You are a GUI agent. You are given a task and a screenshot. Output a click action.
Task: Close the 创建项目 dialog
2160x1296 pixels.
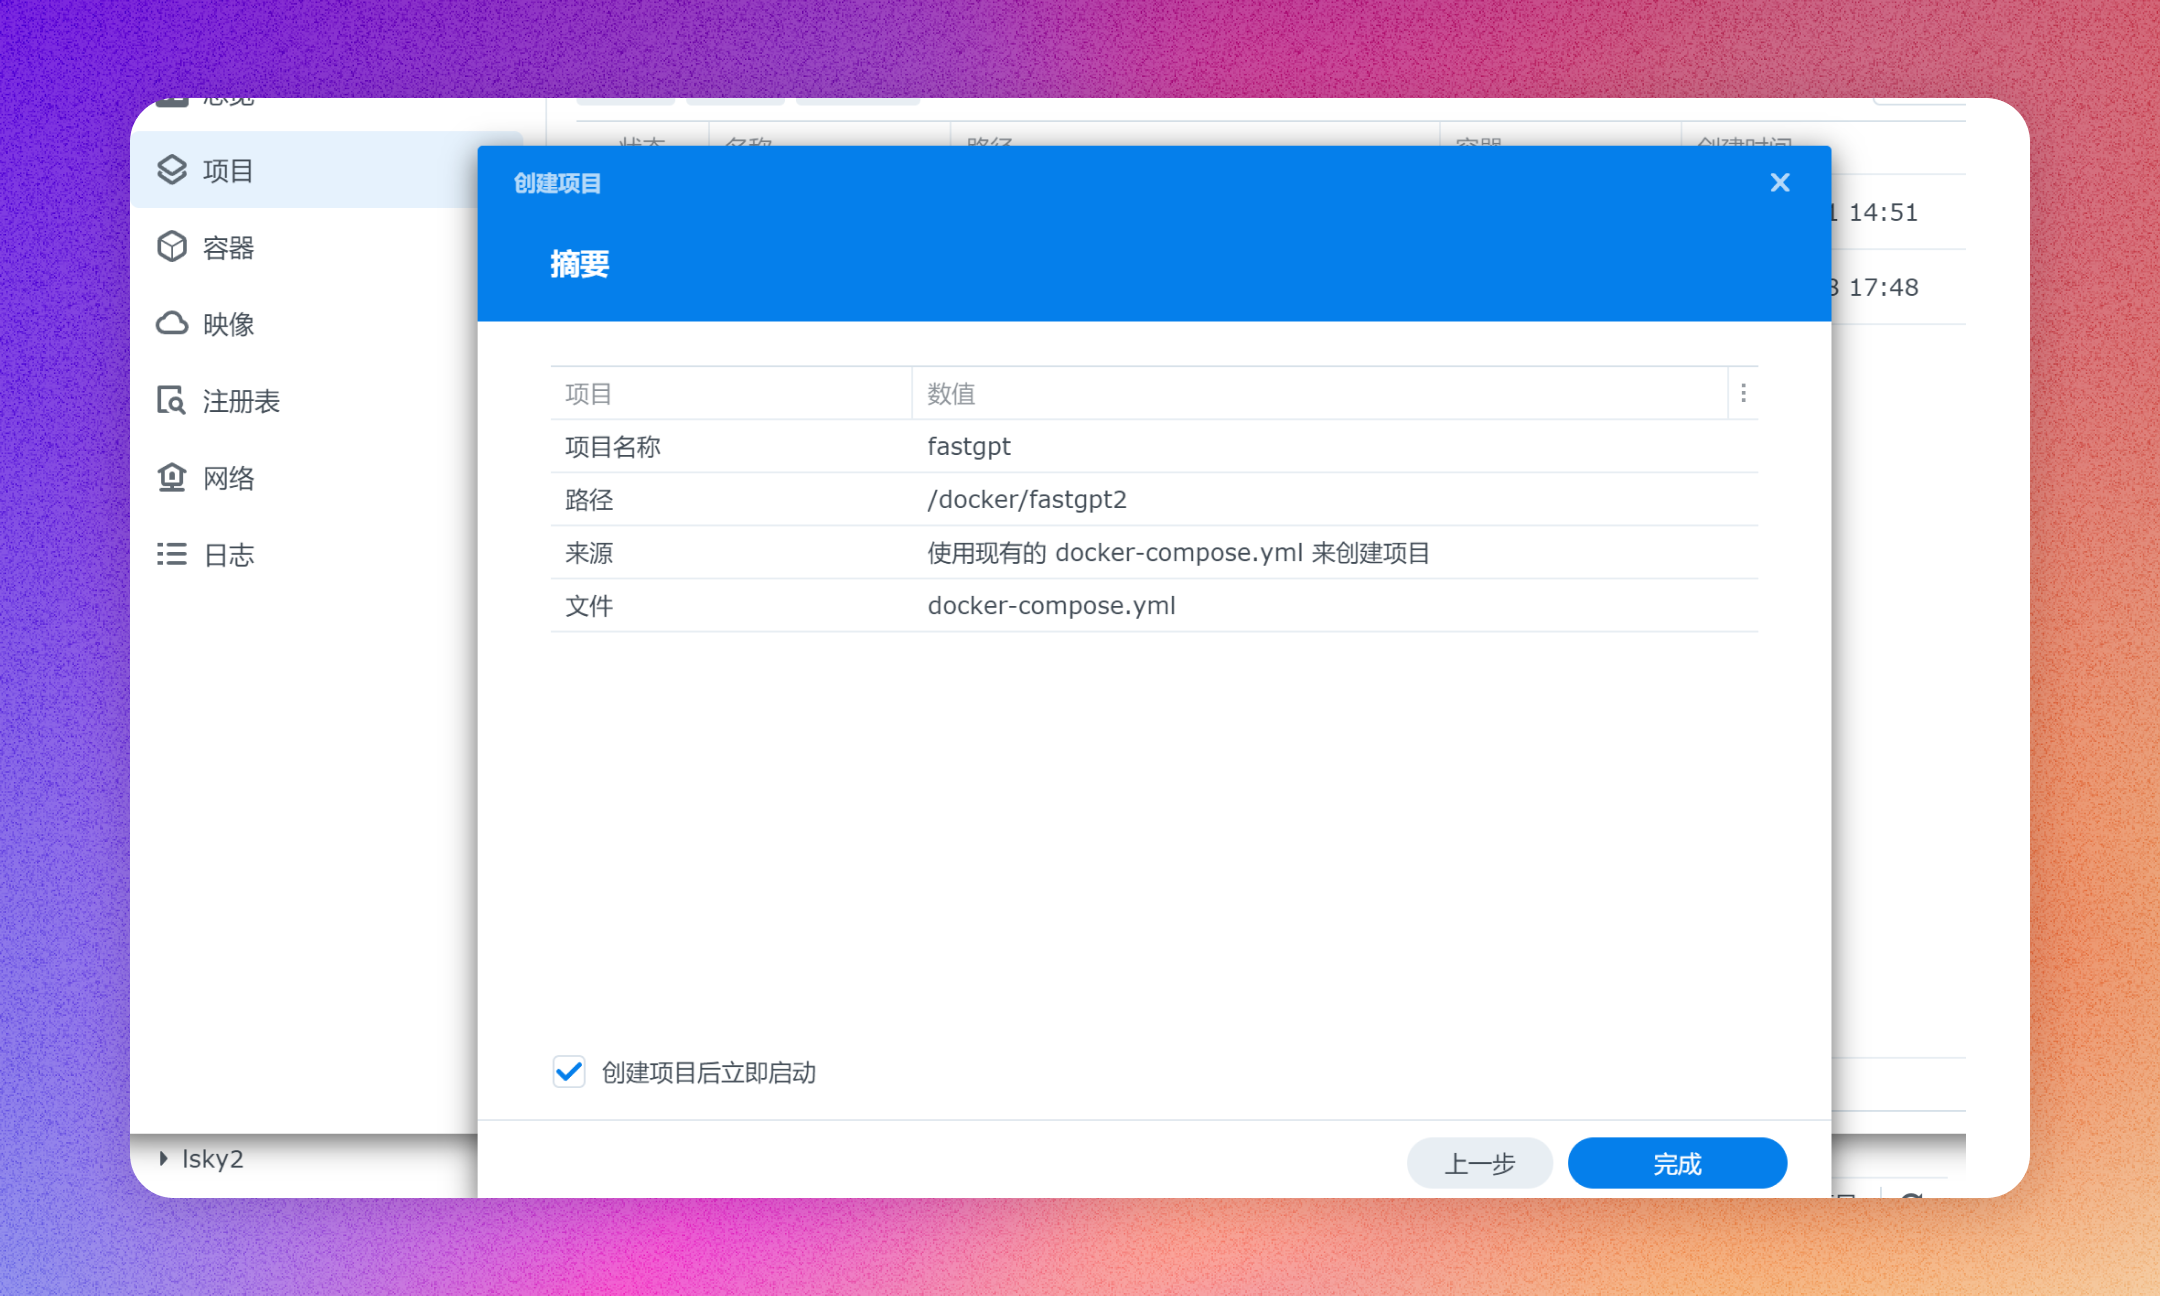coord(1780,182)
